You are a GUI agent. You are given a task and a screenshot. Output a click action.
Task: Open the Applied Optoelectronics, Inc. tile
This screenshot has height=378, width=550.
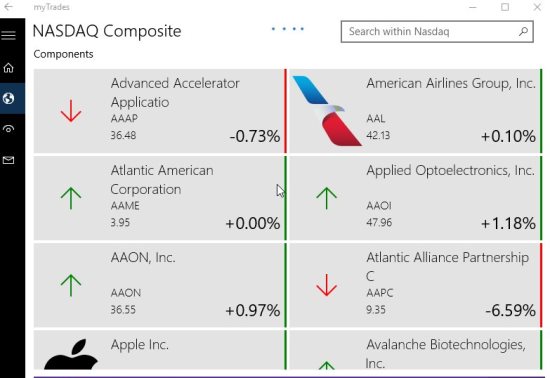tap(416, 198)
